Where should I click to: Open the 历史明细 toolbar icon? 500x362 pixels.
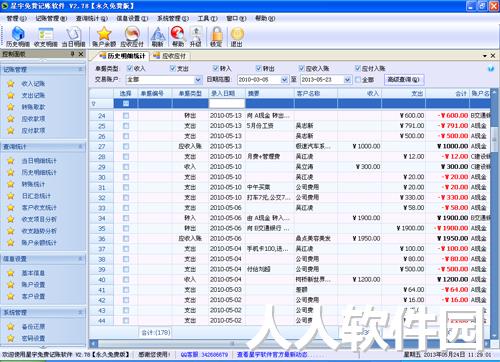coord(18,36)
